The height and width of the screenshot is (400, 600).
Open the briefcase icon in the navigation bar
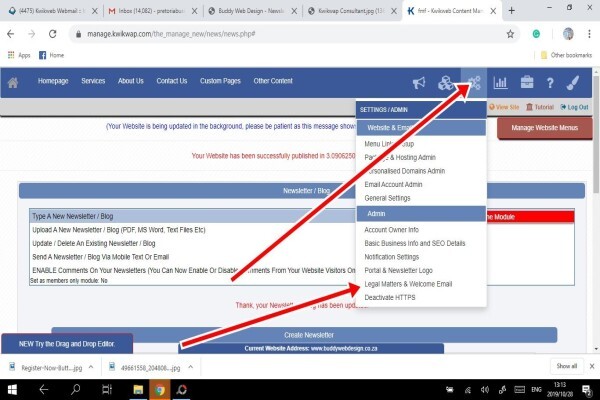[527, 82]
